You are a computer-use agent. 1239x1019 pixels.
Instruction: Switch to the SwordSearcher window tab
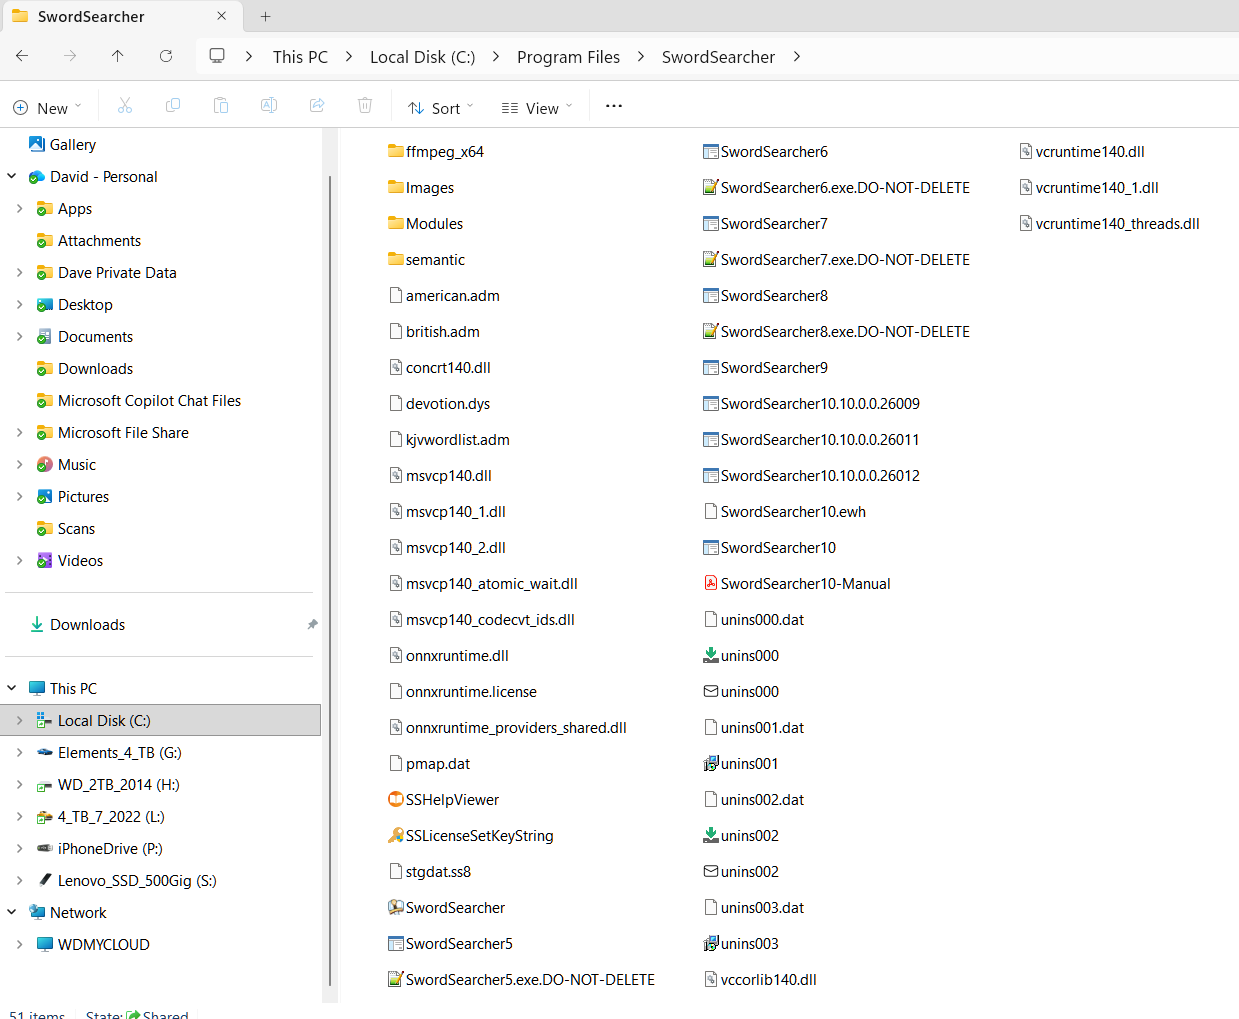120,16
